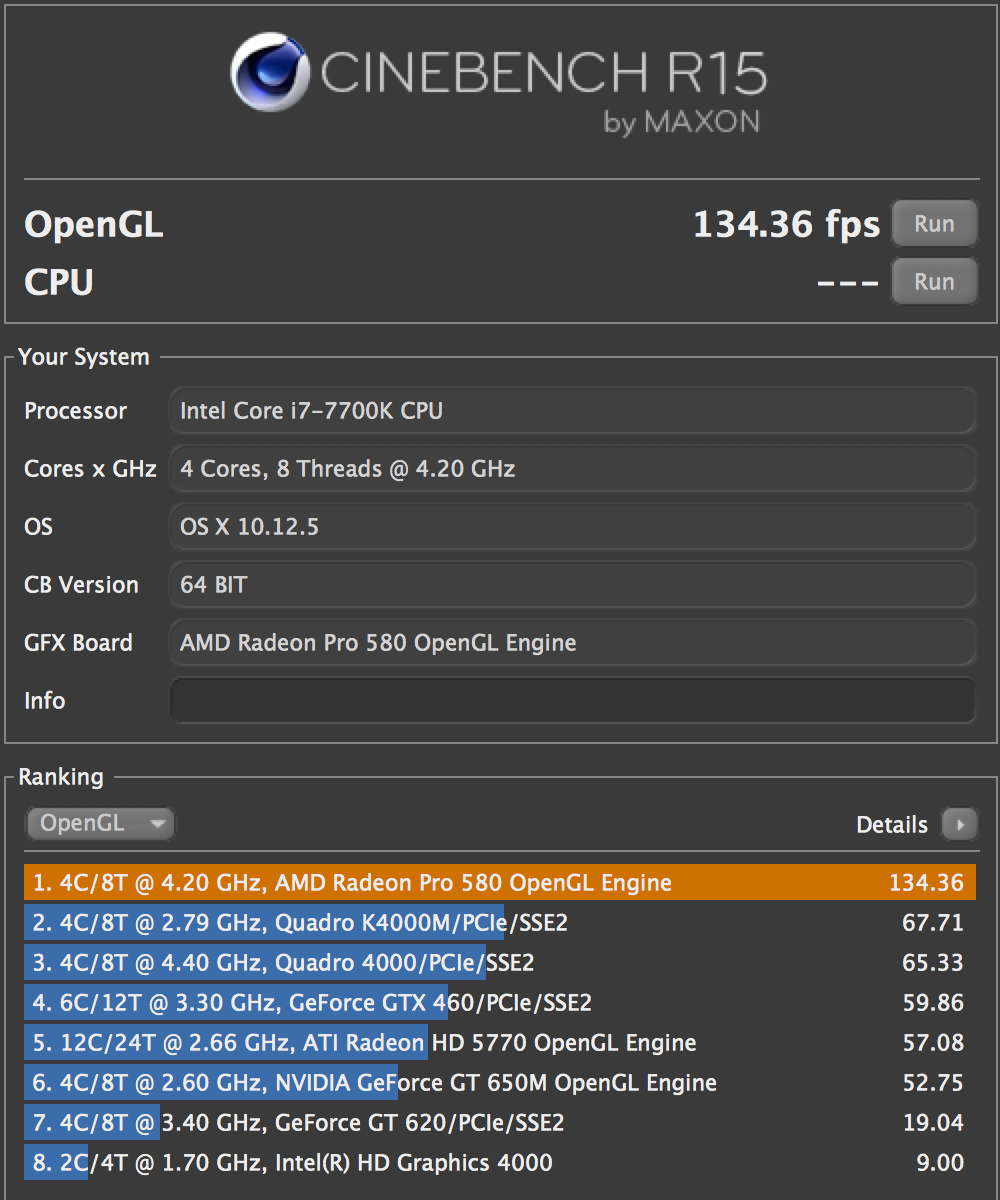Run the OpenGL benchmark test
The image size is (1000, 1200).
pyautogui.click(x=933, y=224)
